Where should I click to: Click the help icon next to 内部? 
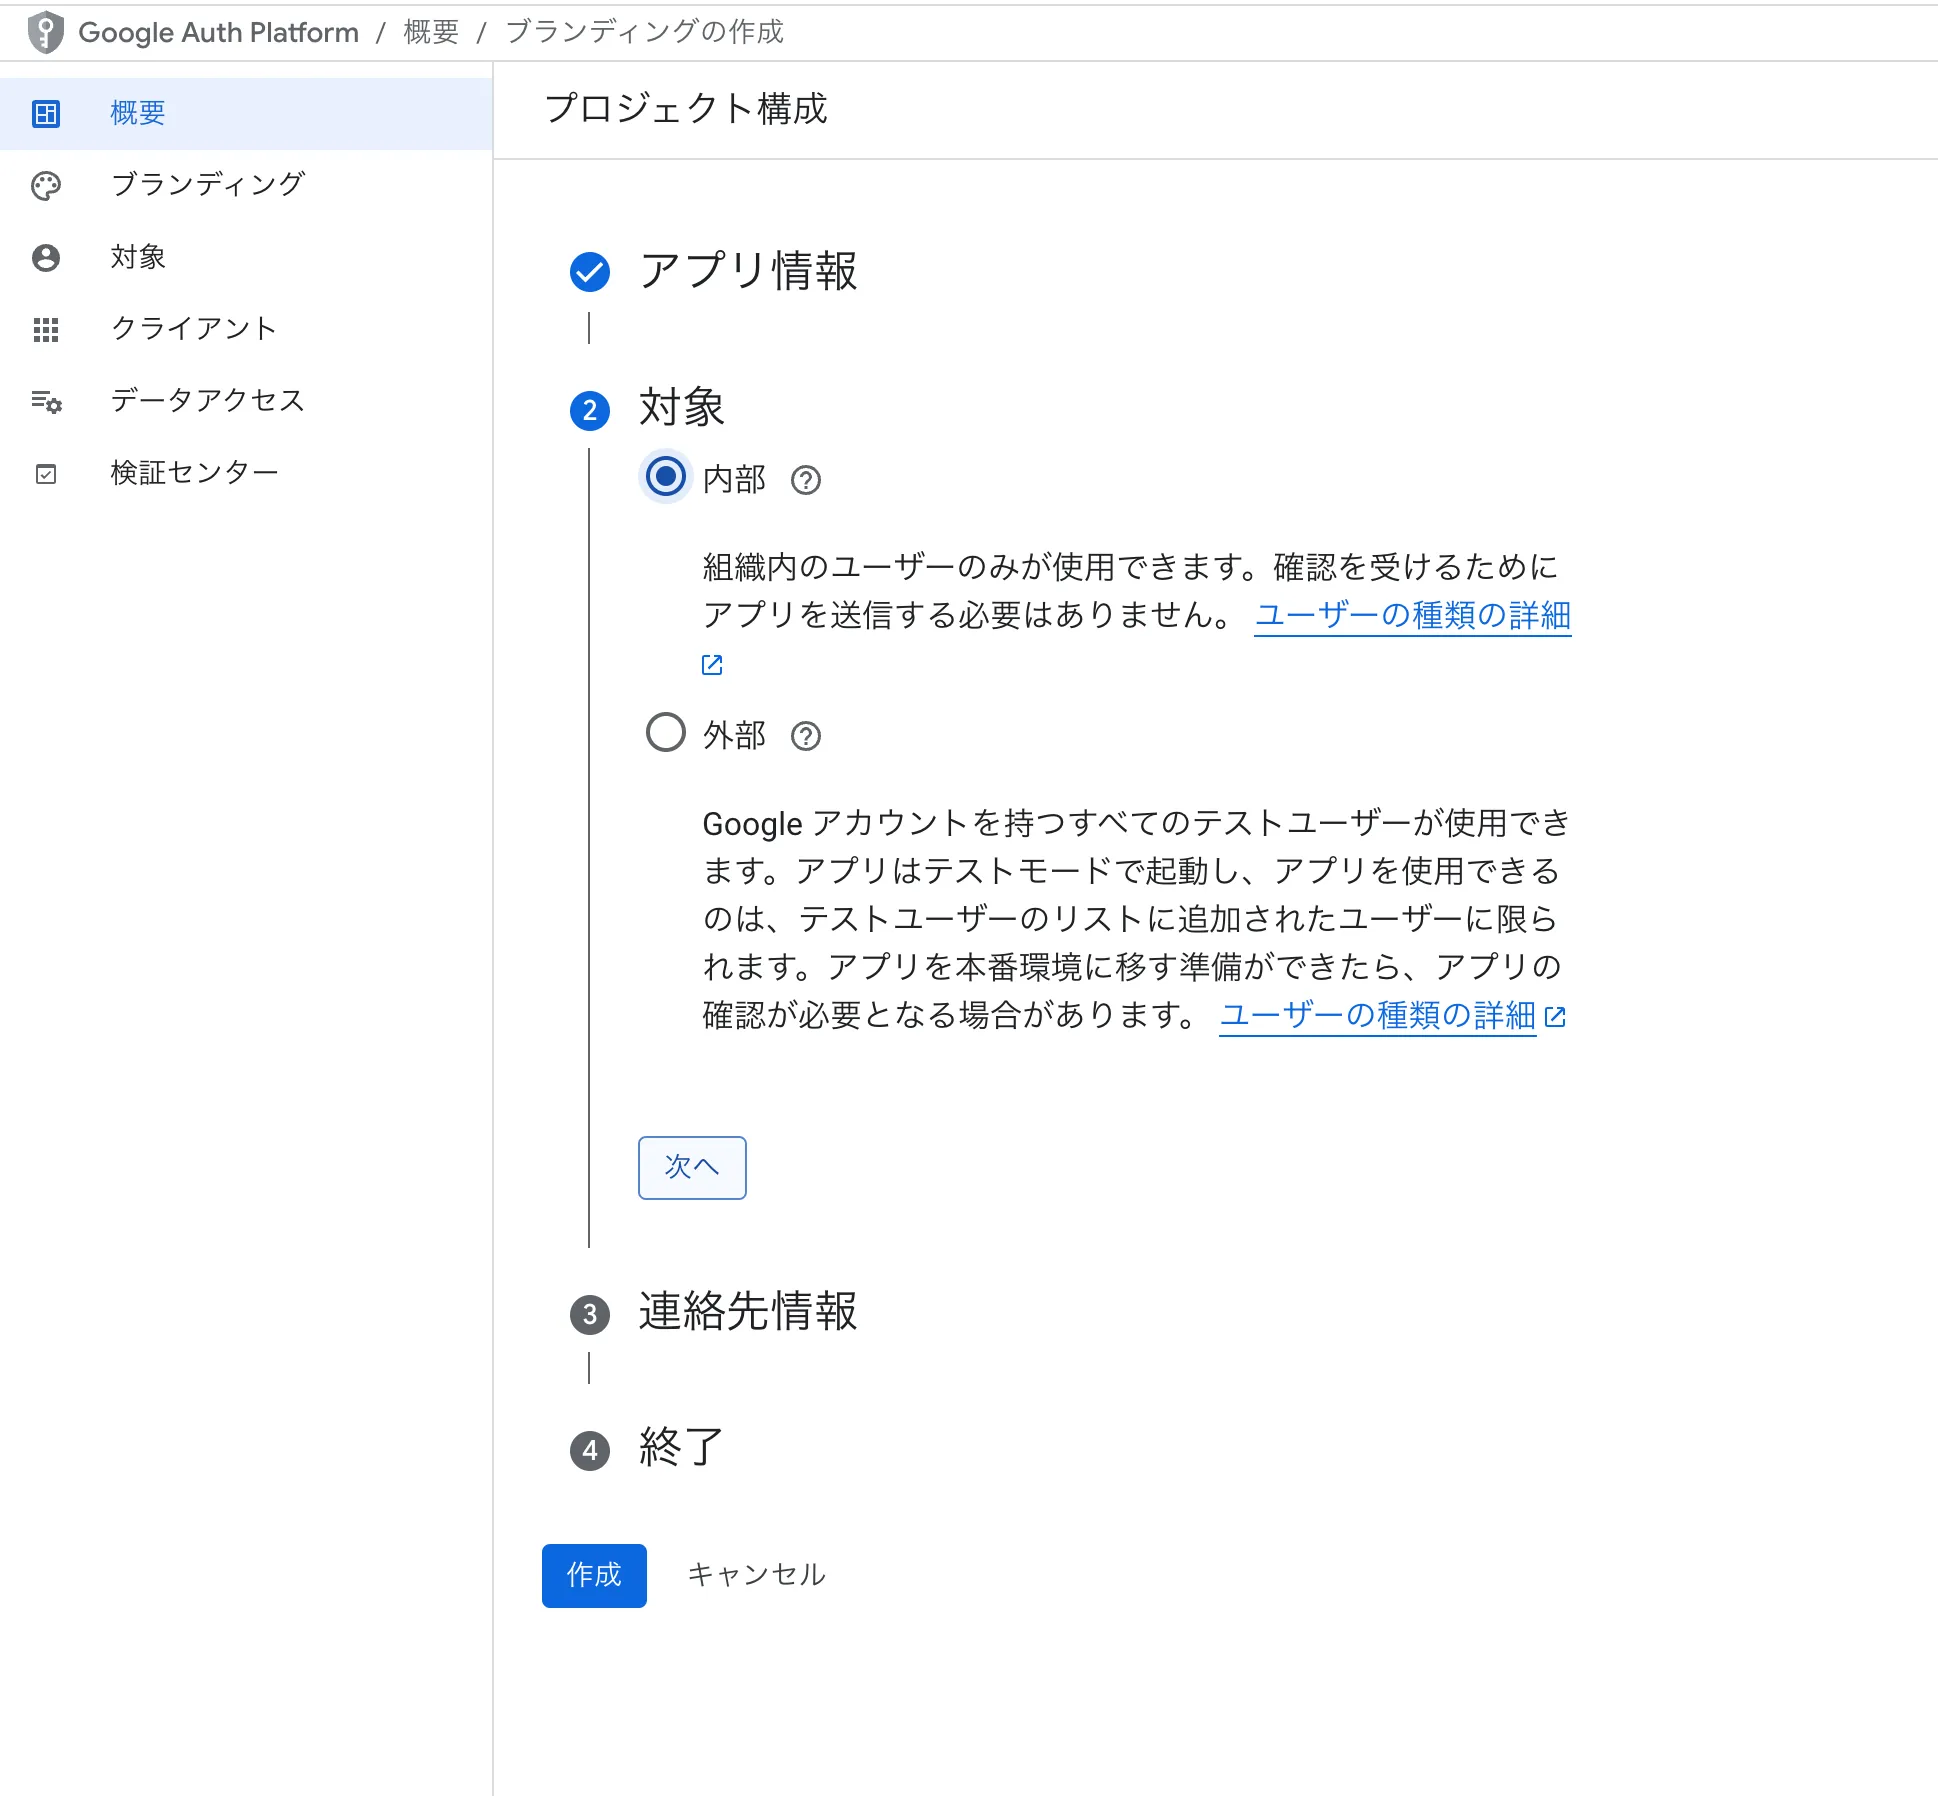(x=805, y=481)
